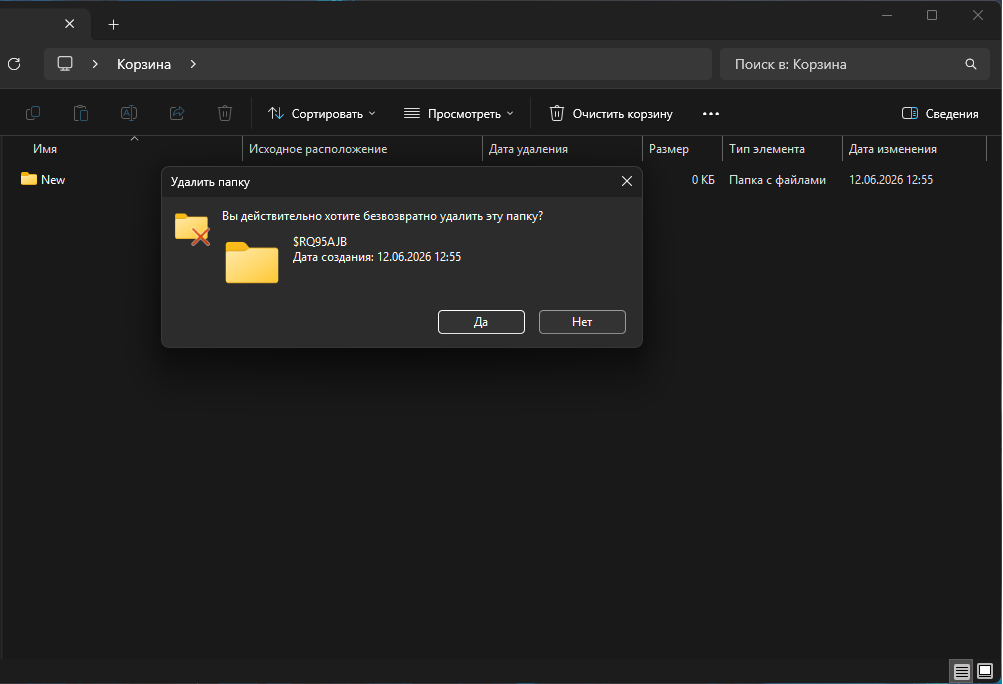Expand the chevron after Корзина in address bar

point(193,64)
